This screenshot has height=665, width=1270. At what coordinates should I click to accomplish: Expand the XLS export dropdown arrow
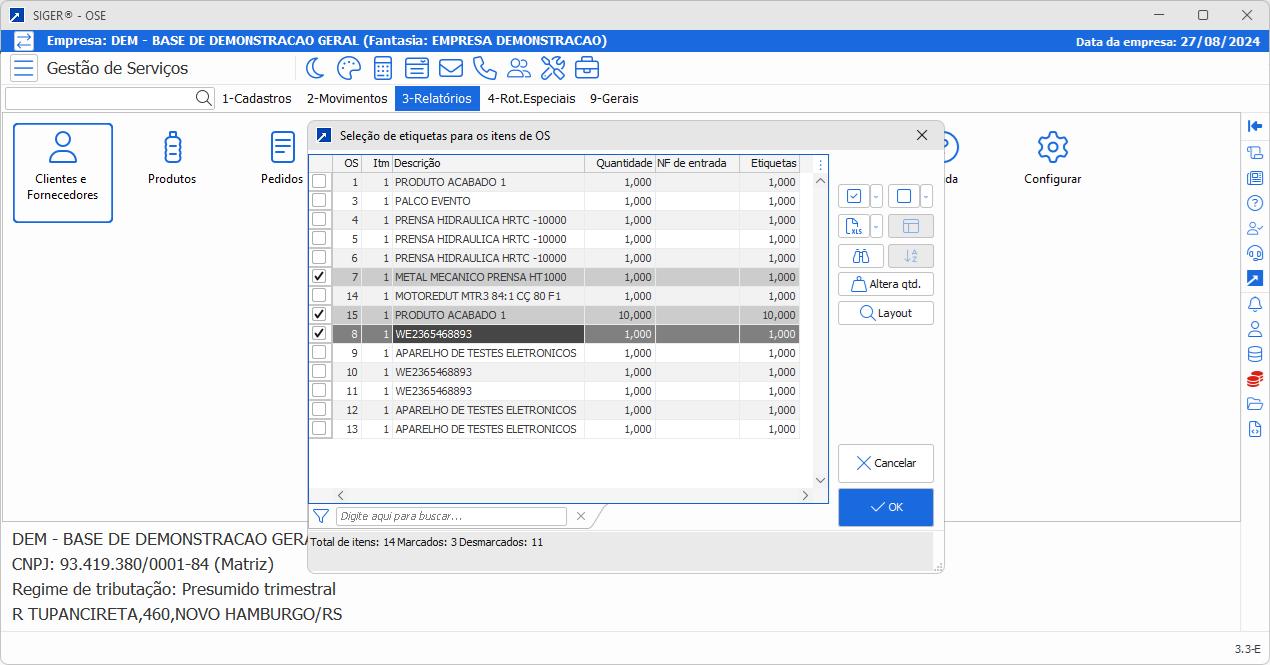(876, 226)
